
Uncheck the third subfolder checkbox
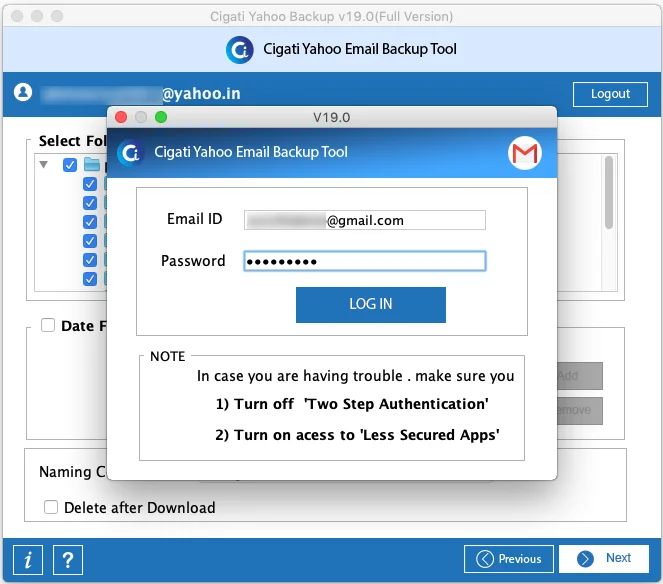click(x=90, y=222)
